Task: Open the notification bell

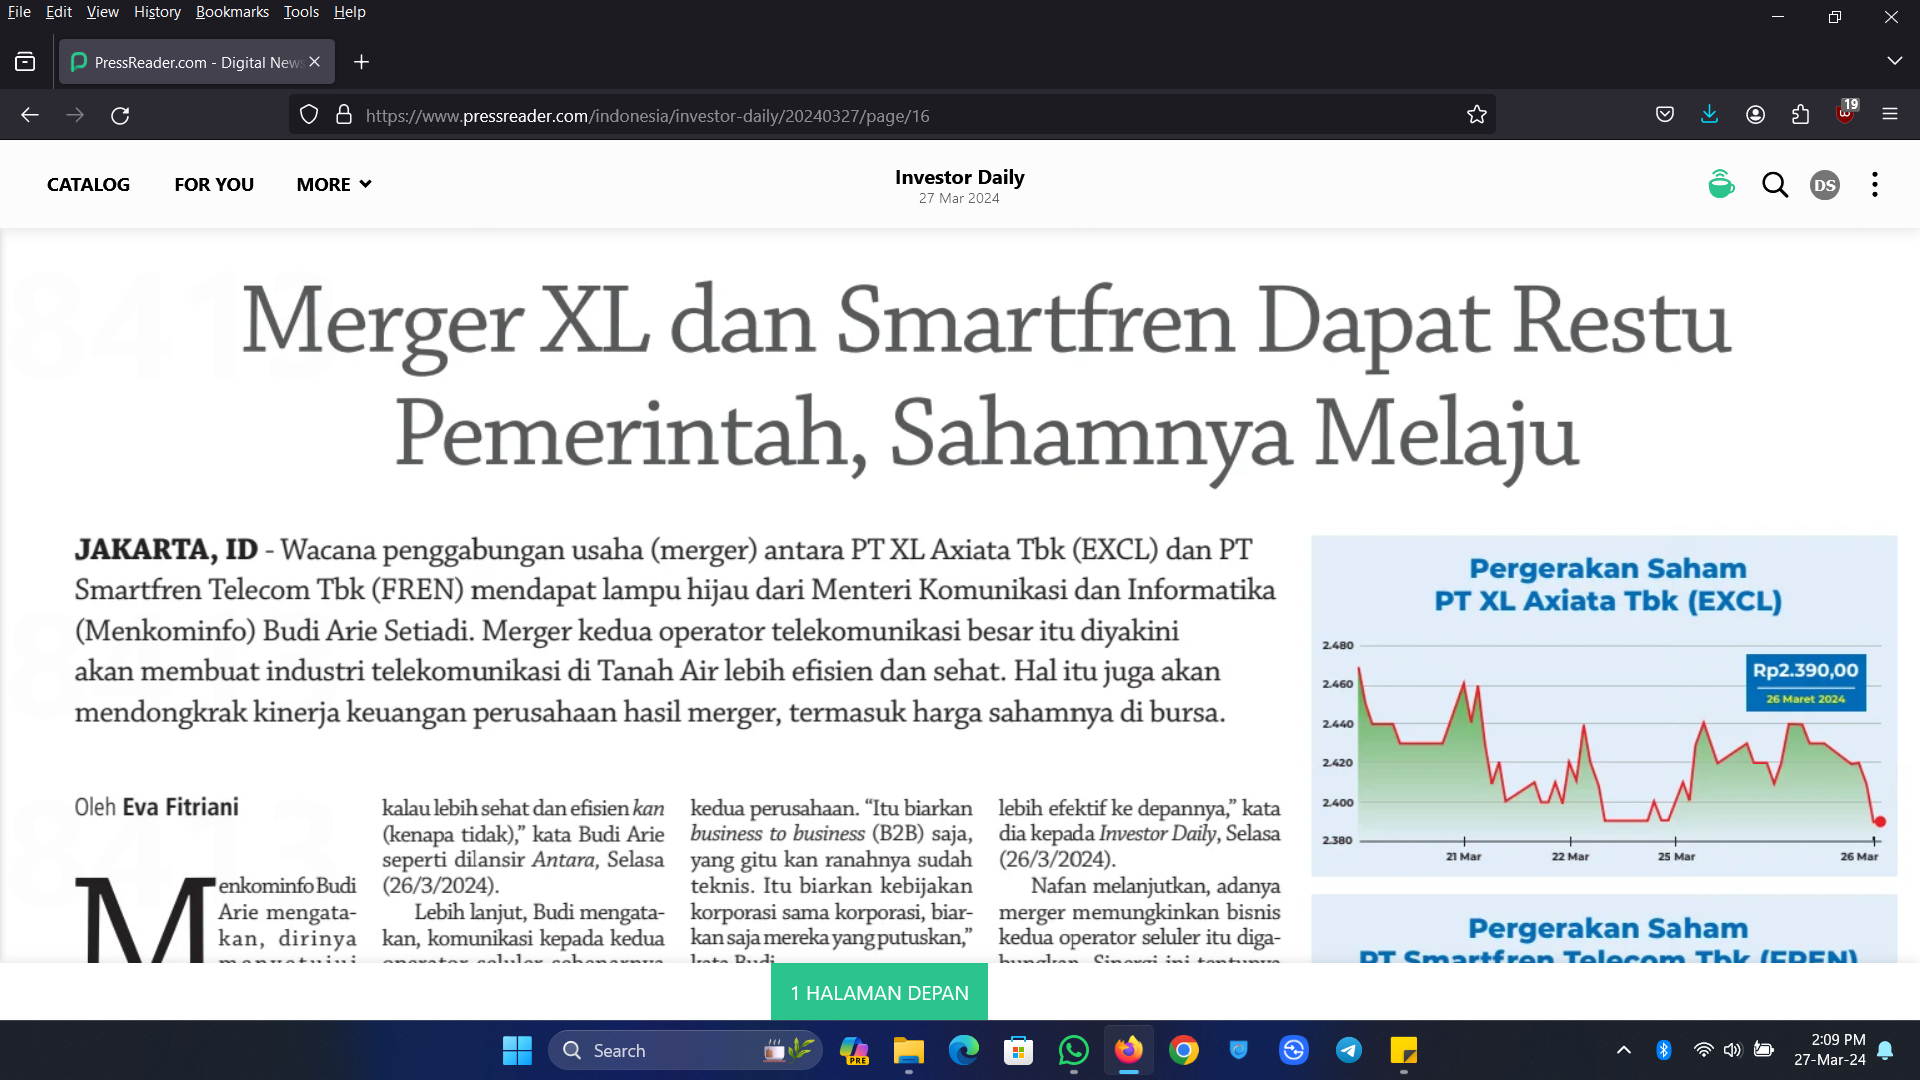Action: click(x=1885, y=1050)
